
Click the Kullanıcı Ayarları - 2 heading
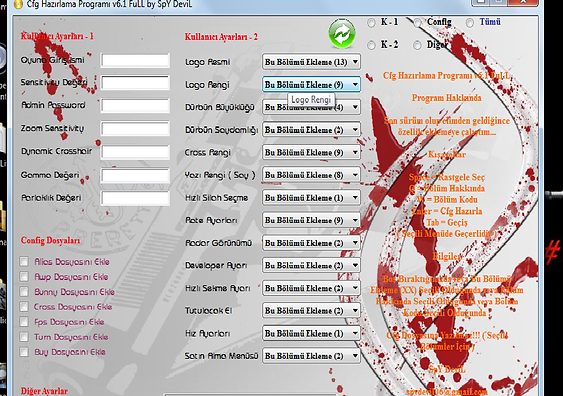click(x=221, y=37)
